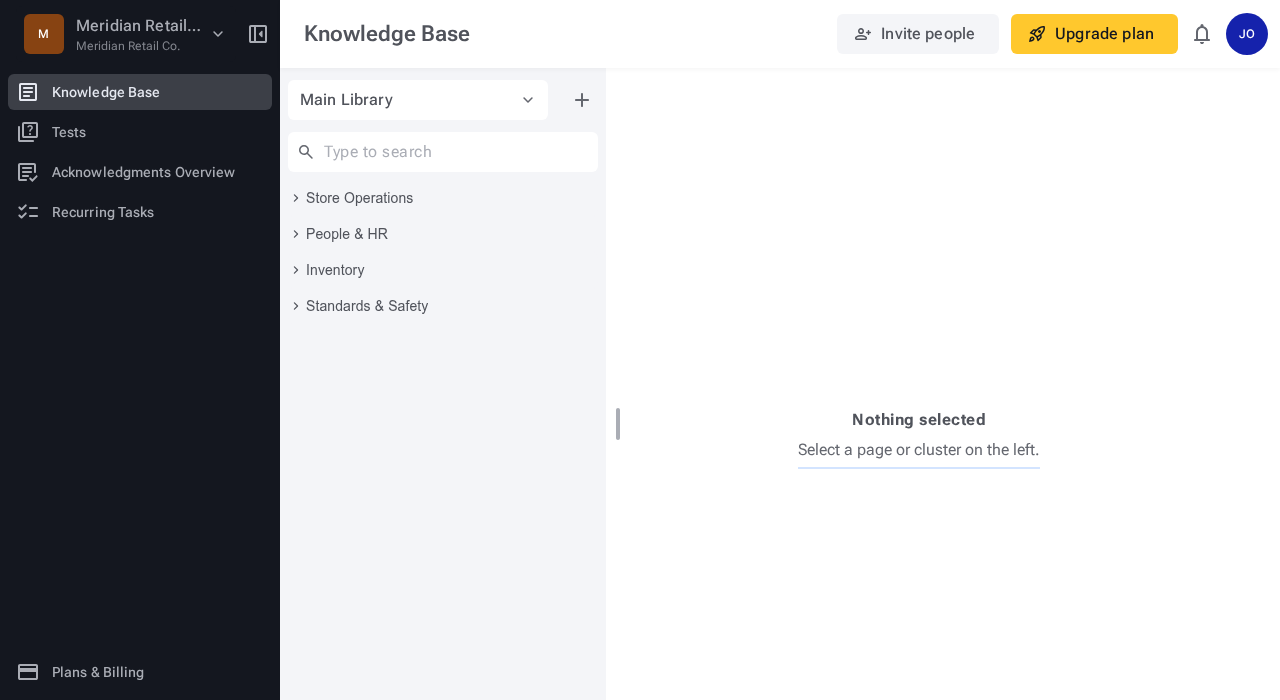The height and width of the screenshot is (700, 1280).
Task: Click the search magnifier icon
Action: click(x=306, y=152)
